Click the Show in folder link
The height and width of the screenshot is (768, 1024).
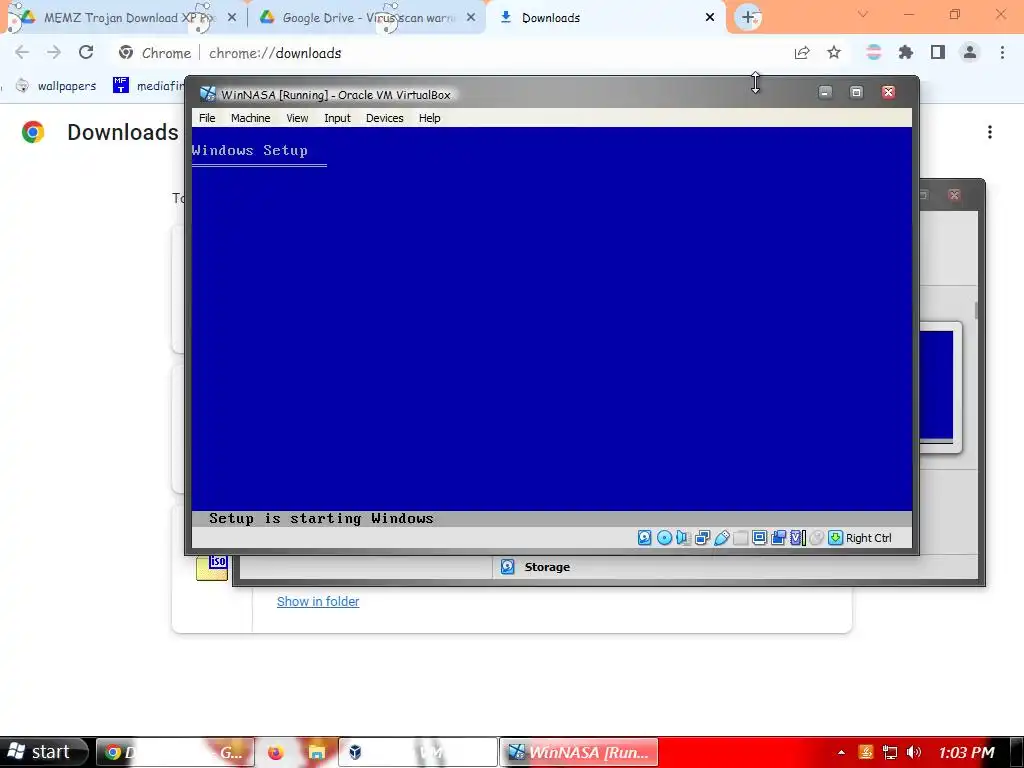coord(318,601)
